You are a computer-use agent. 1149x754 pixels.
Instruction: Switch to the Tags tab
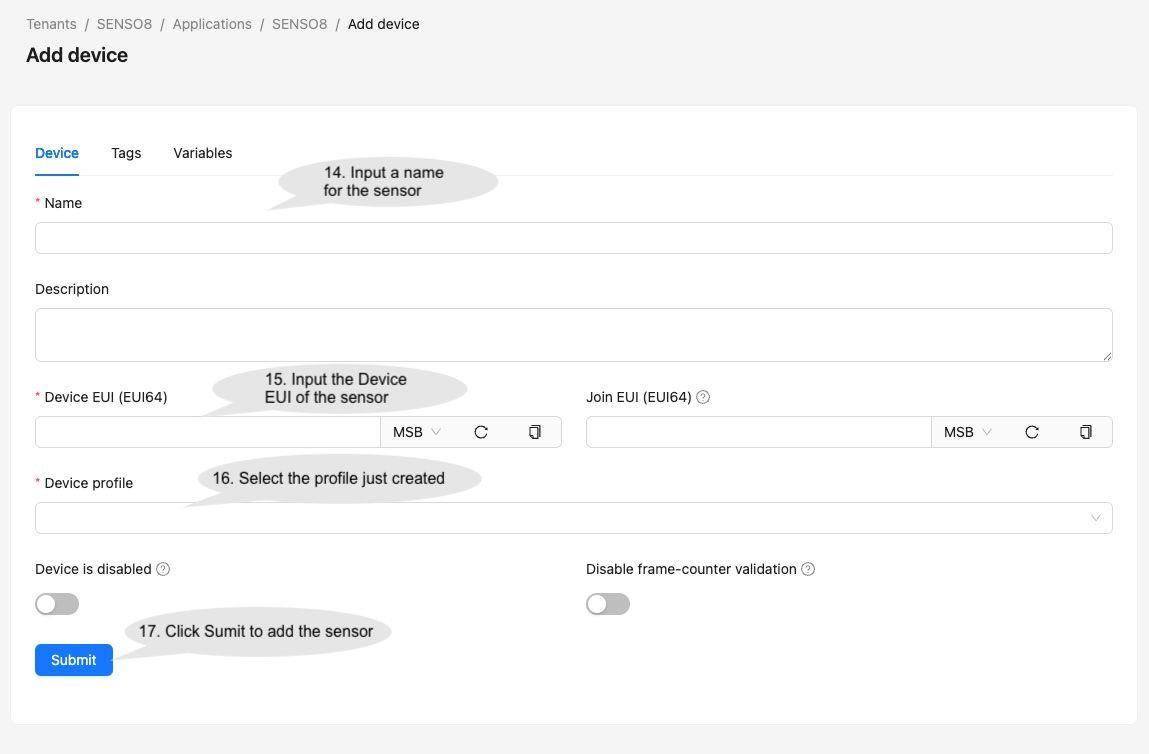pyautogui.click(x=126, y=153)
